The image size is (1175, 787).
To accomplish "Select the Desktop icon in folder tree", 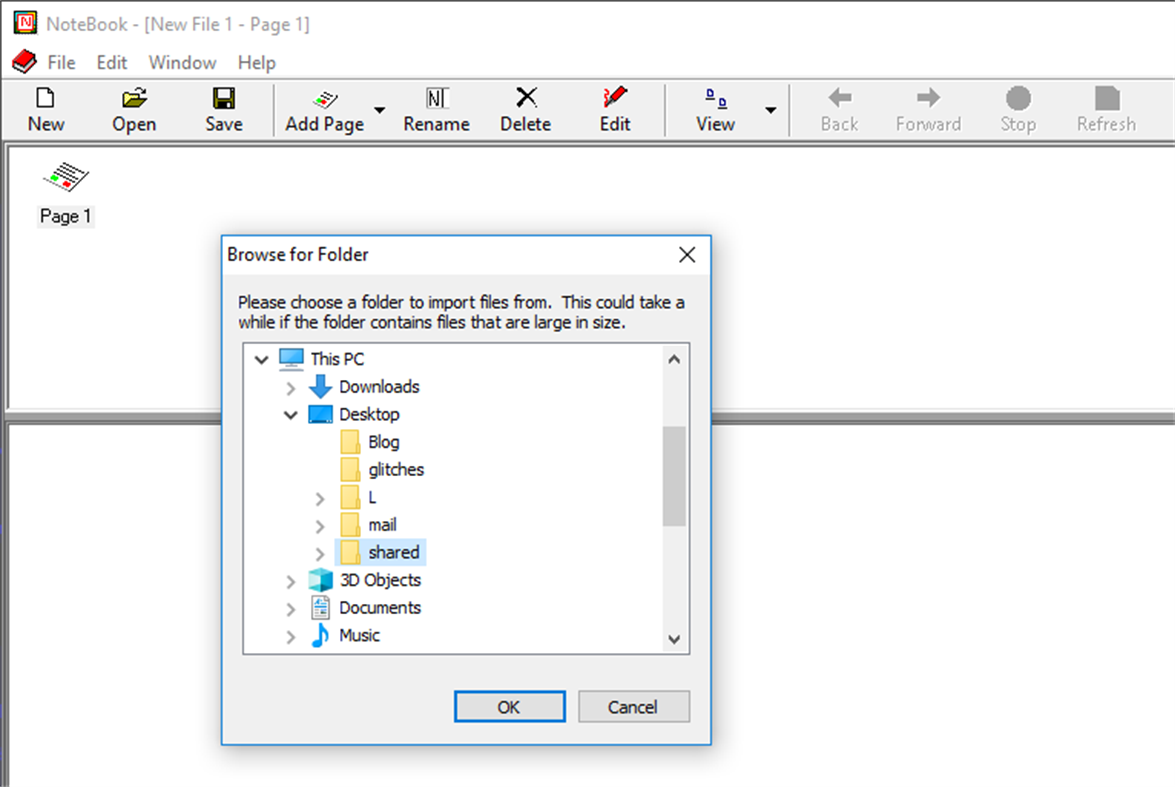I will [321, 414].
